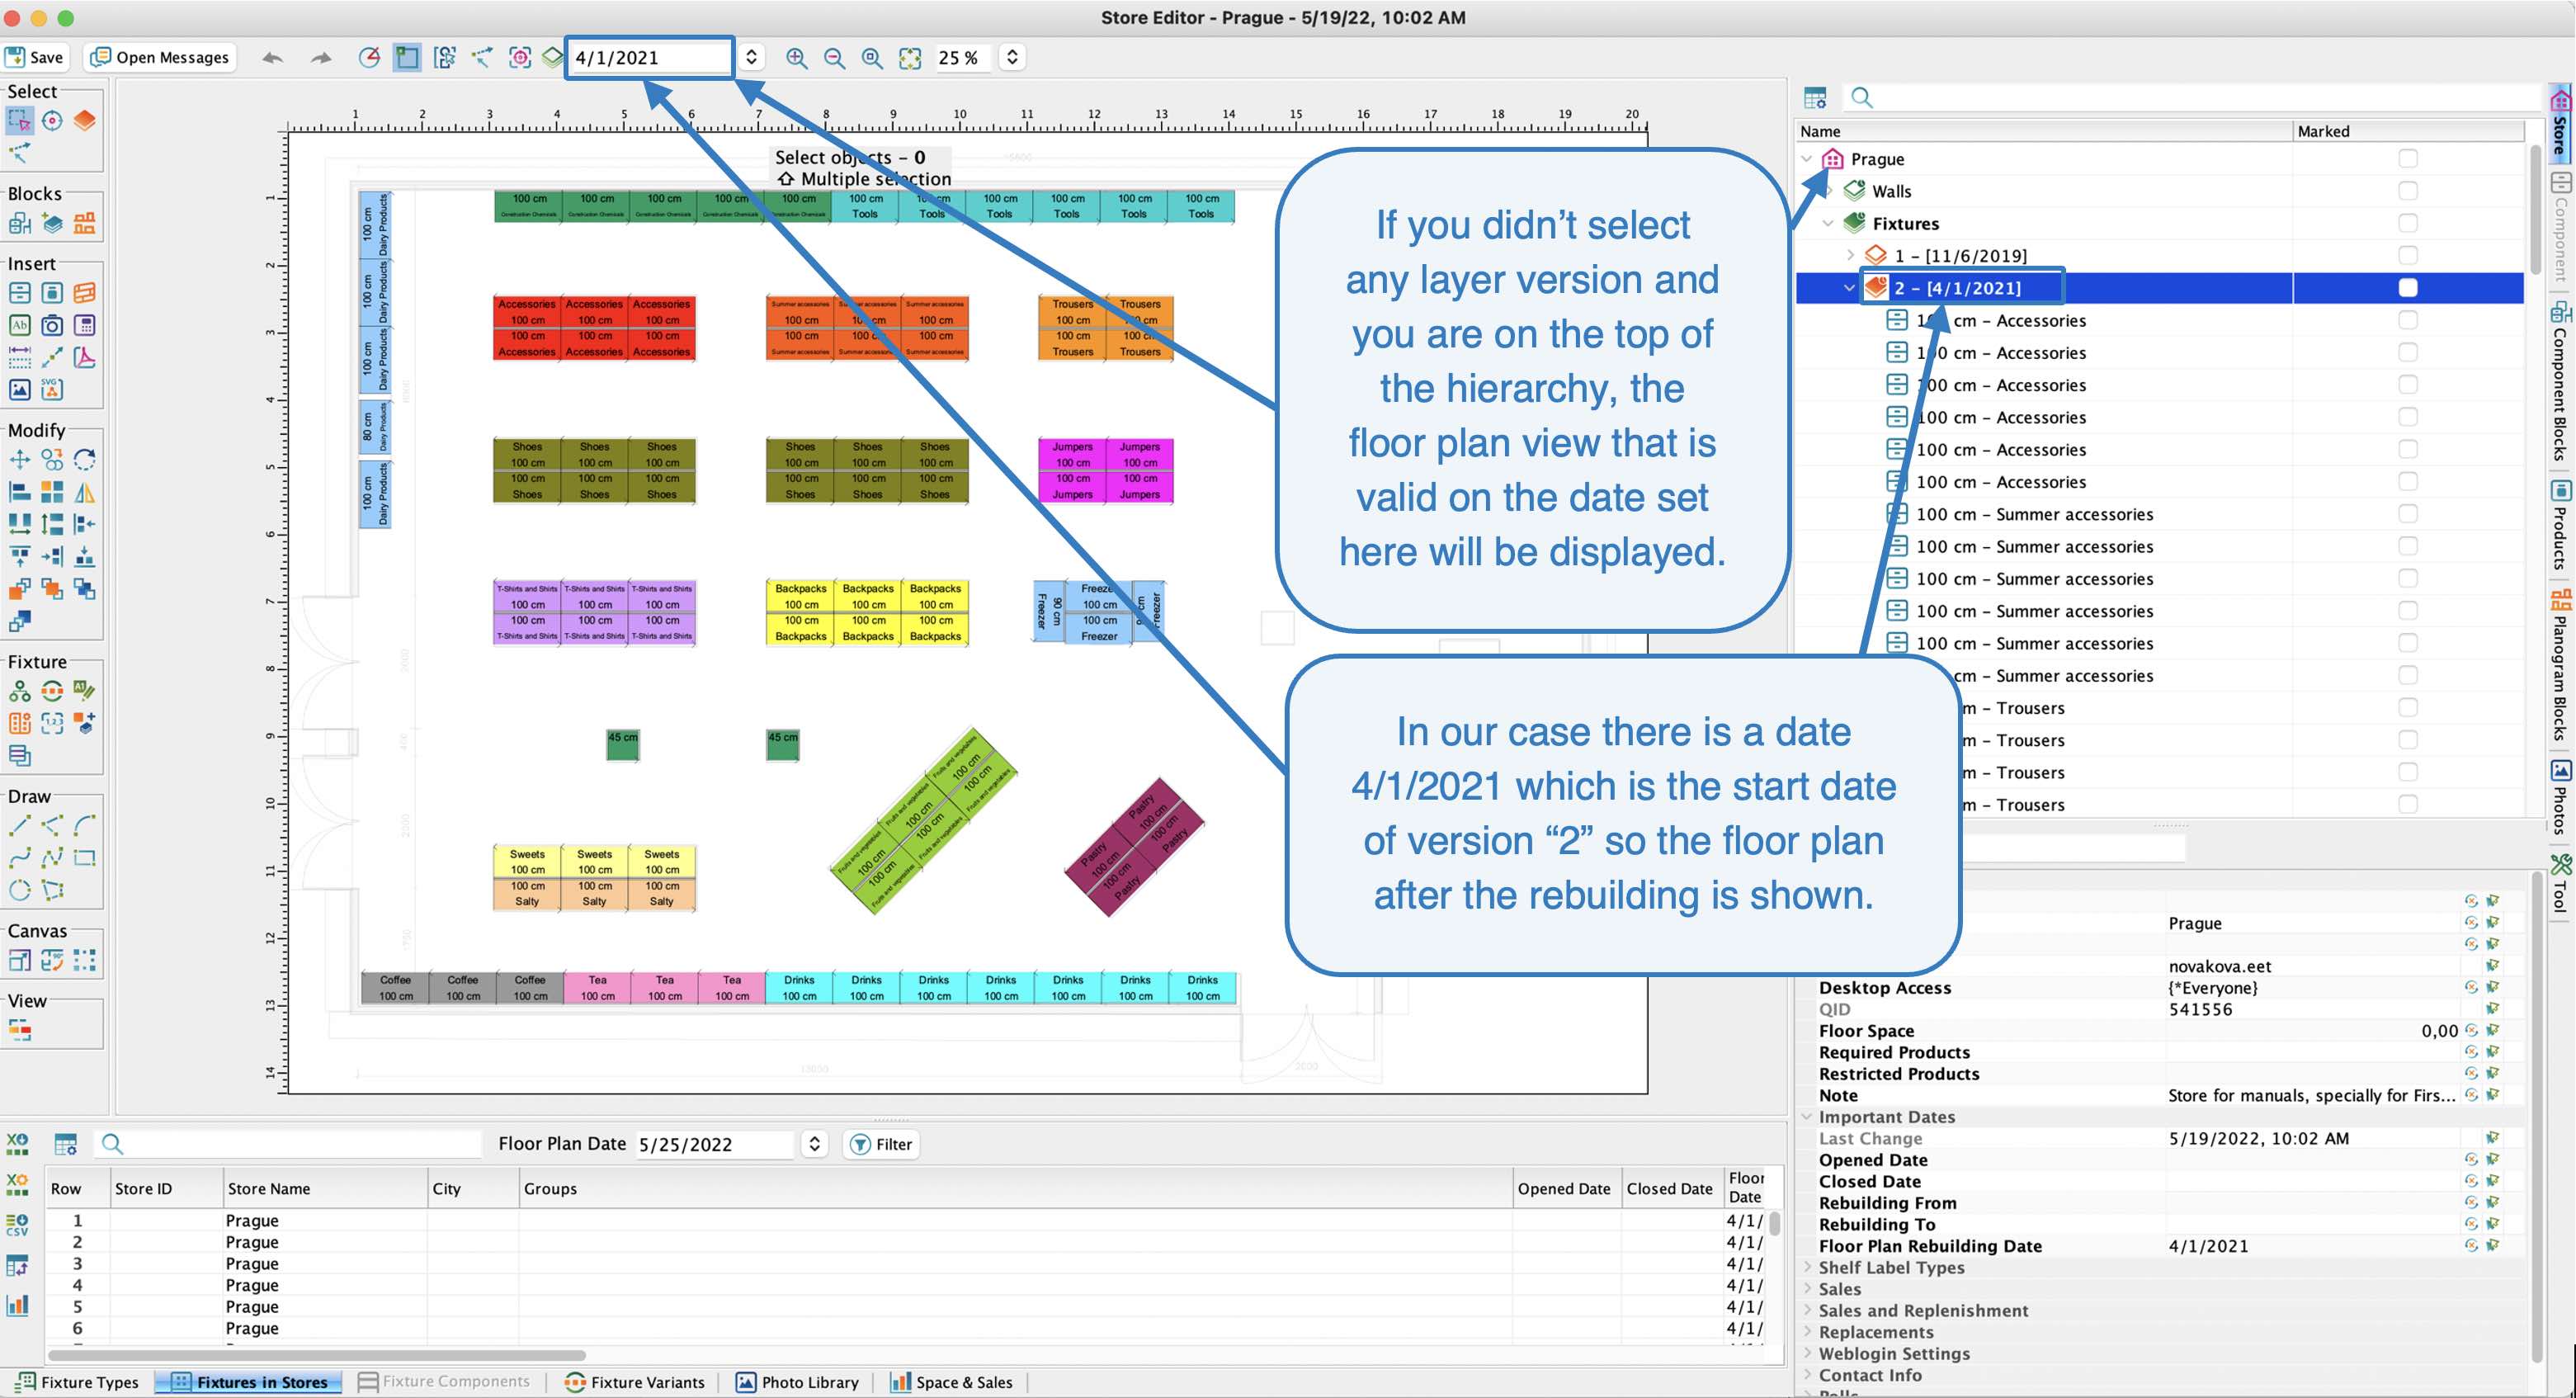Click the vertical scrollbar of the properties panel

point(2538,1115)
